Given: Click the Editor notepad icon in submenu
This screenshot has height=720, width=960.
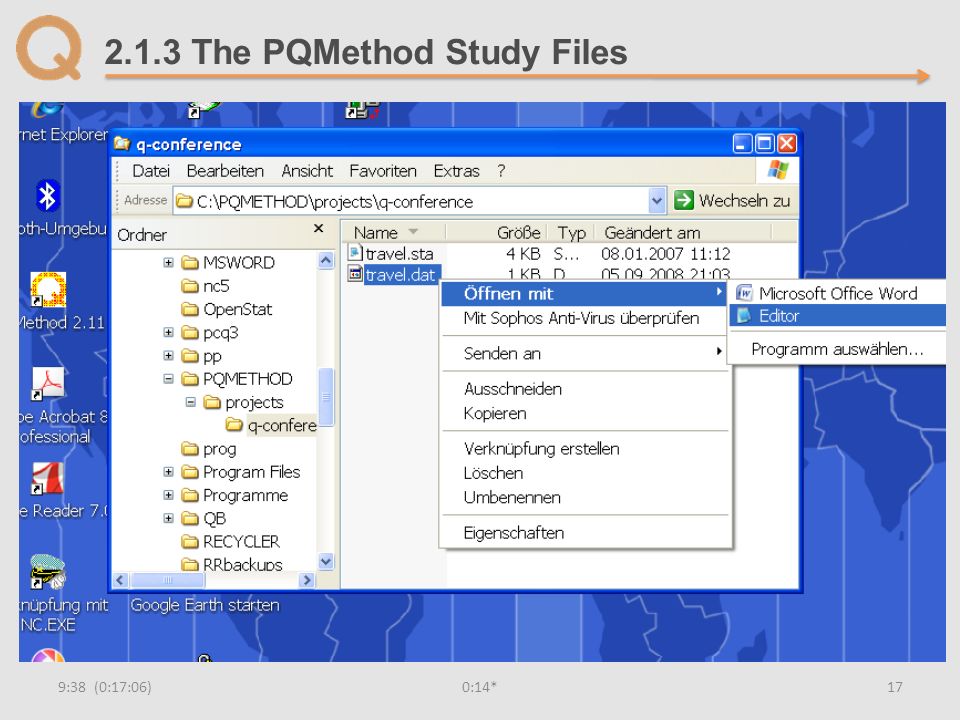Looking at the screenshot, I should 744,316.
